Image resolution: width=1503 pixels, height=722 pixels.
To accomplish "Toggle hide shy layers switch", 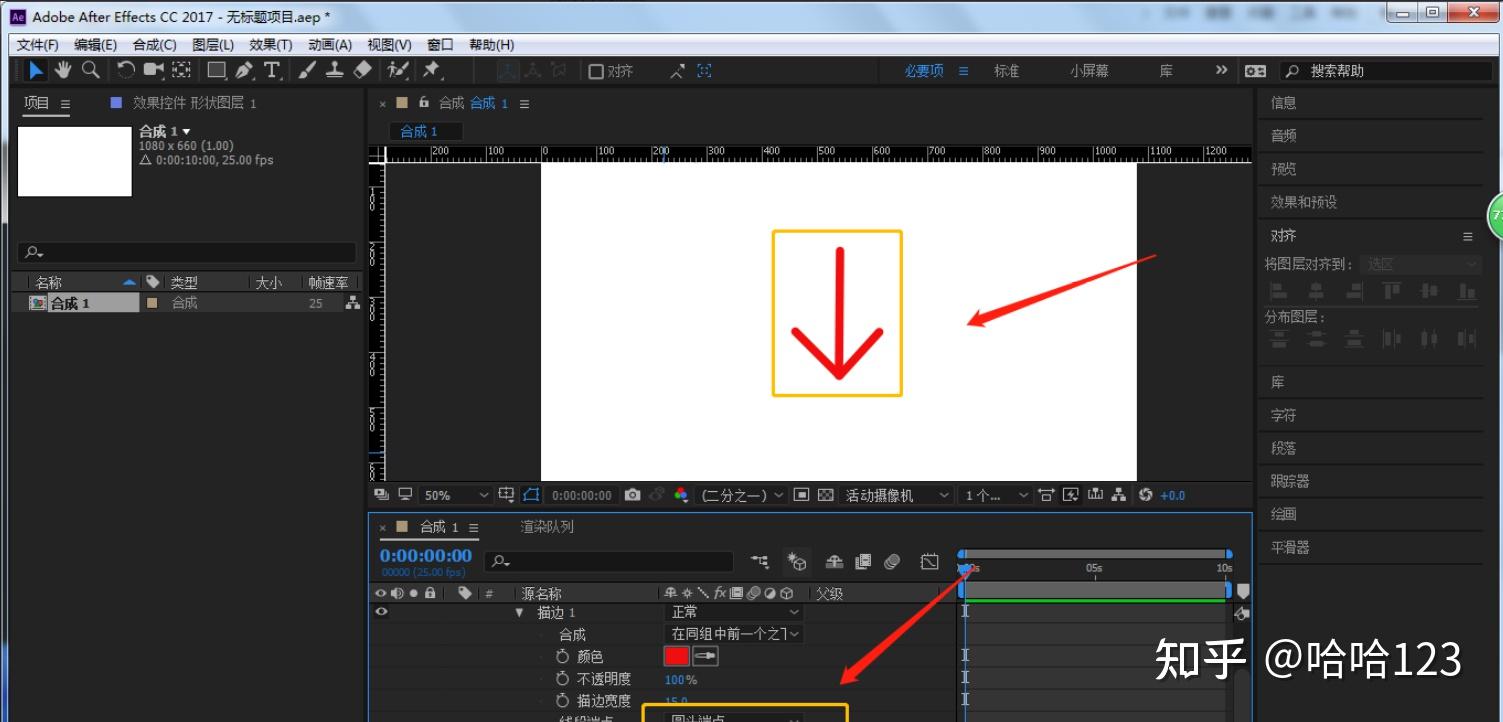I will [x=834, y=562].
